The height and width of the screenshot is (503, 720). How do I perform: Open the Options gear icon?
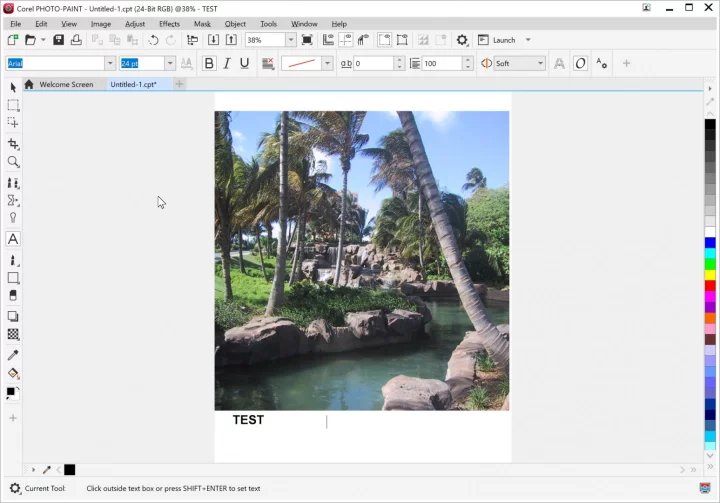462,40
